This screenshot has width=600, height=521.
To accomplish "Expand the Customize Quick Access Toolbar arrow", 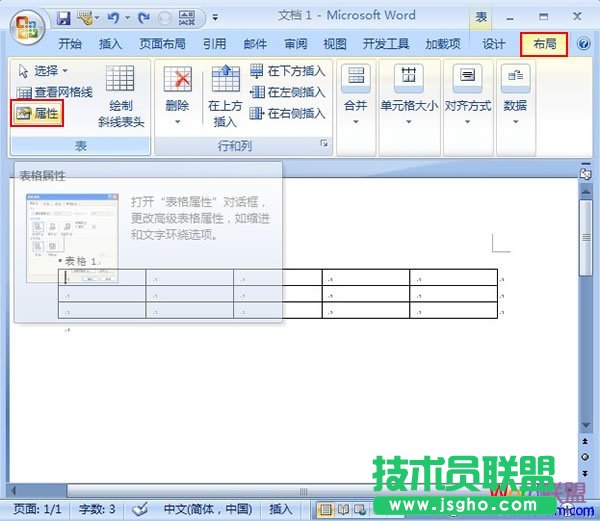I will [215, 18].
